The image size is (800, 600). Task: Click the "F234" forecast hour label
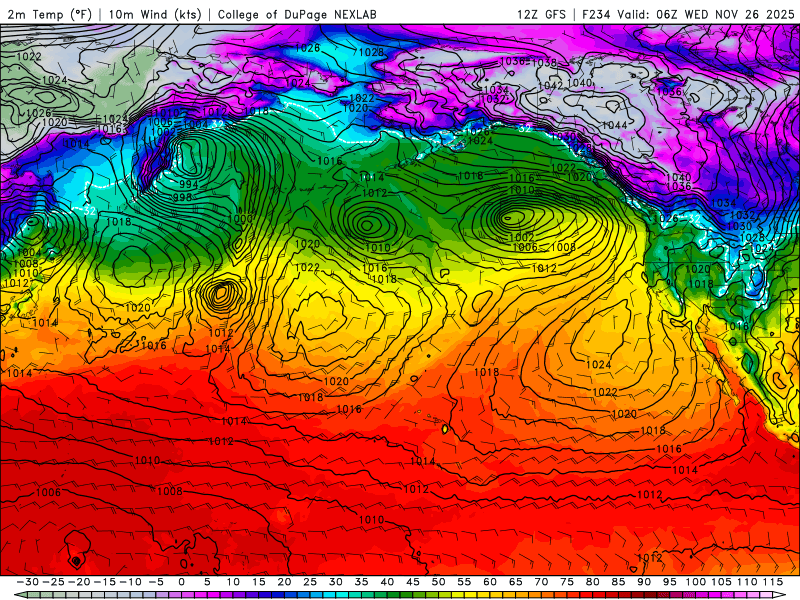tap(596, 14)
